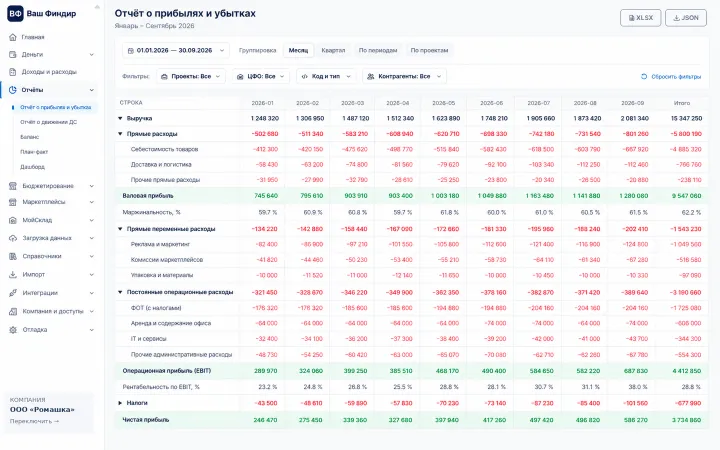Collapse the sidebar with the top arrow
Screen dimensions: 720x450
97,7
